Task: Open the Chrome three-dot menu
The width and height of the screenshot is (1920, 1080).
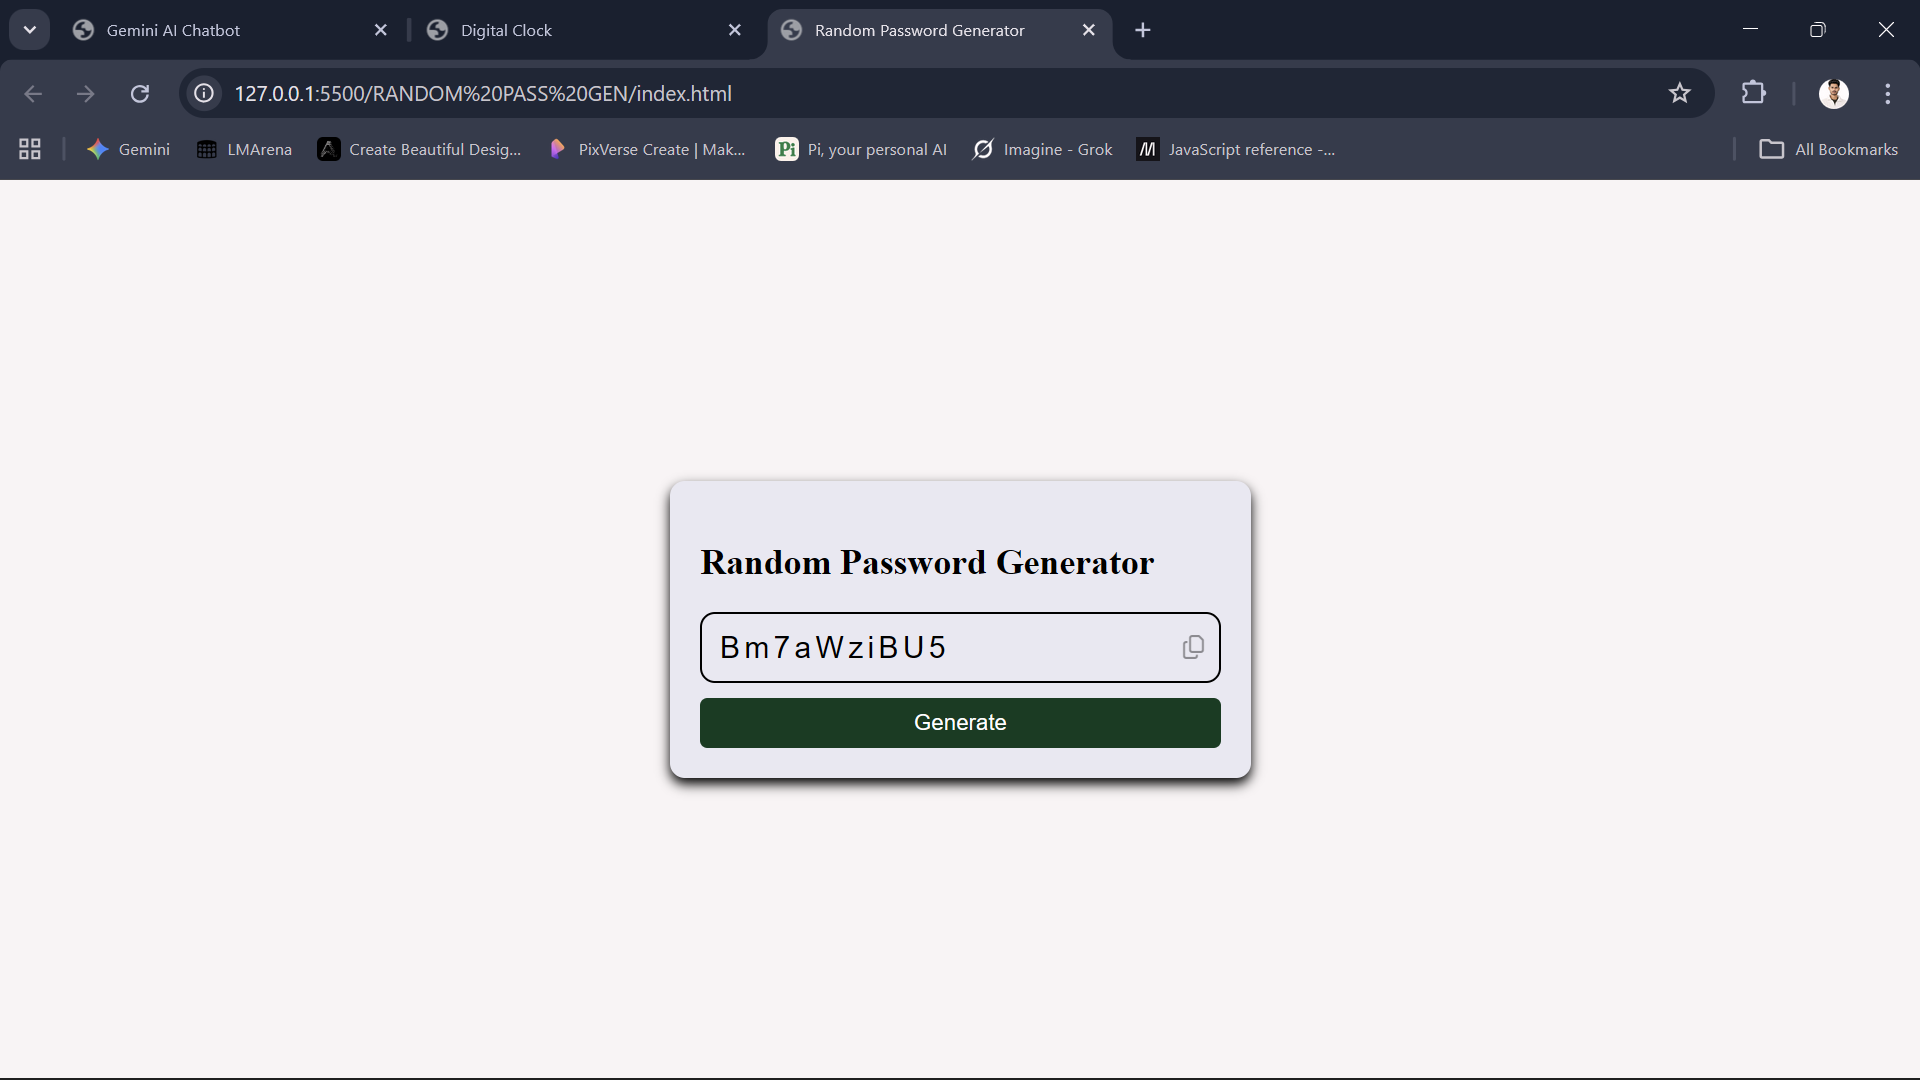Action: 1887,93
